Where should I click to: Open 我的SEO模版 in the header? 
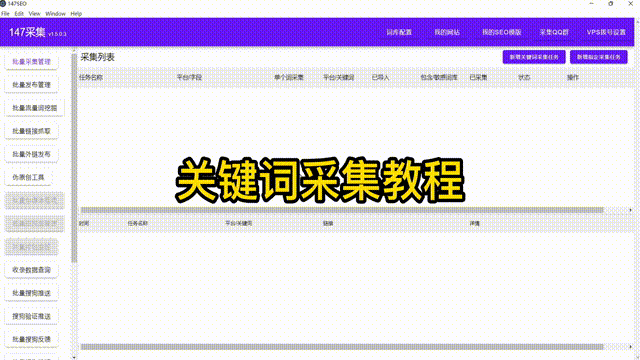point(502,32)
